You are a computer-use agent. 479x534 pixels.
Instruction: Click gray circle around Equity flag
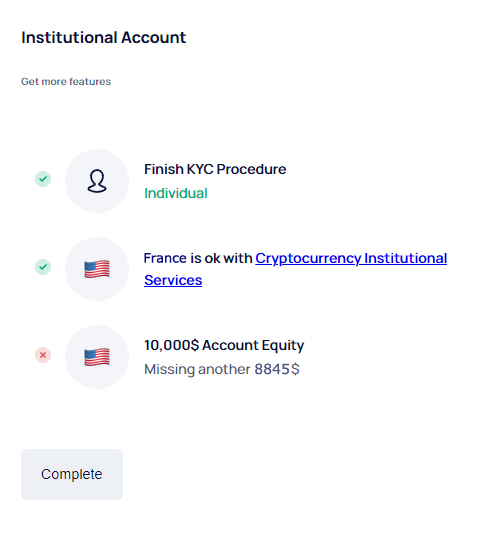click(97, 357)
